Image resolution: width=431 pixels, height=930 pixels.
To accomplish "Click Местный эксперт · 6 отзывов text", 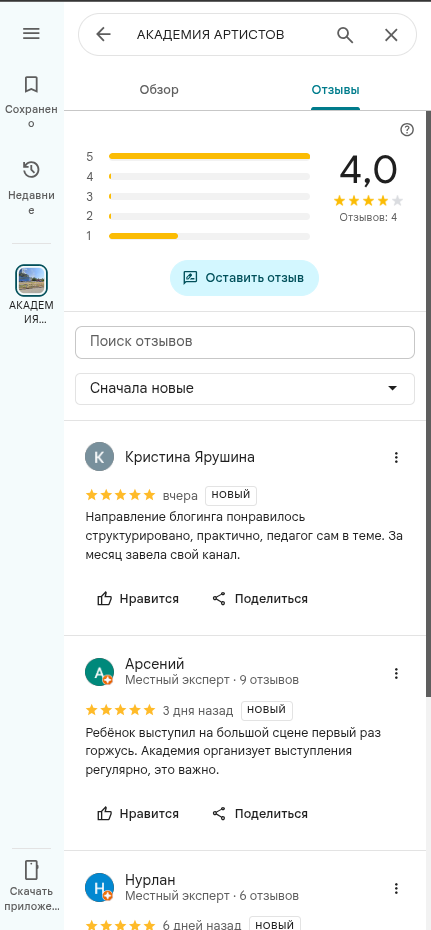I will coord(212,896).
